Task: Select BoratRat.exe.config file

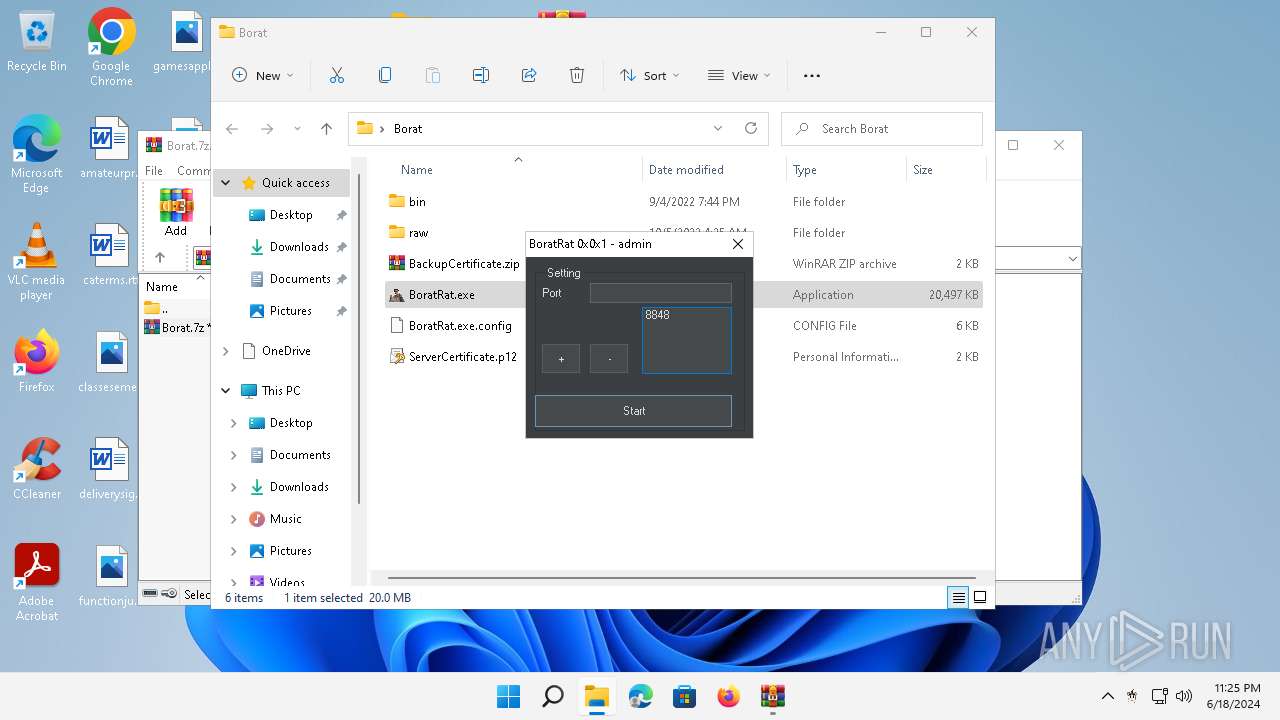Action: pos(460,326)
